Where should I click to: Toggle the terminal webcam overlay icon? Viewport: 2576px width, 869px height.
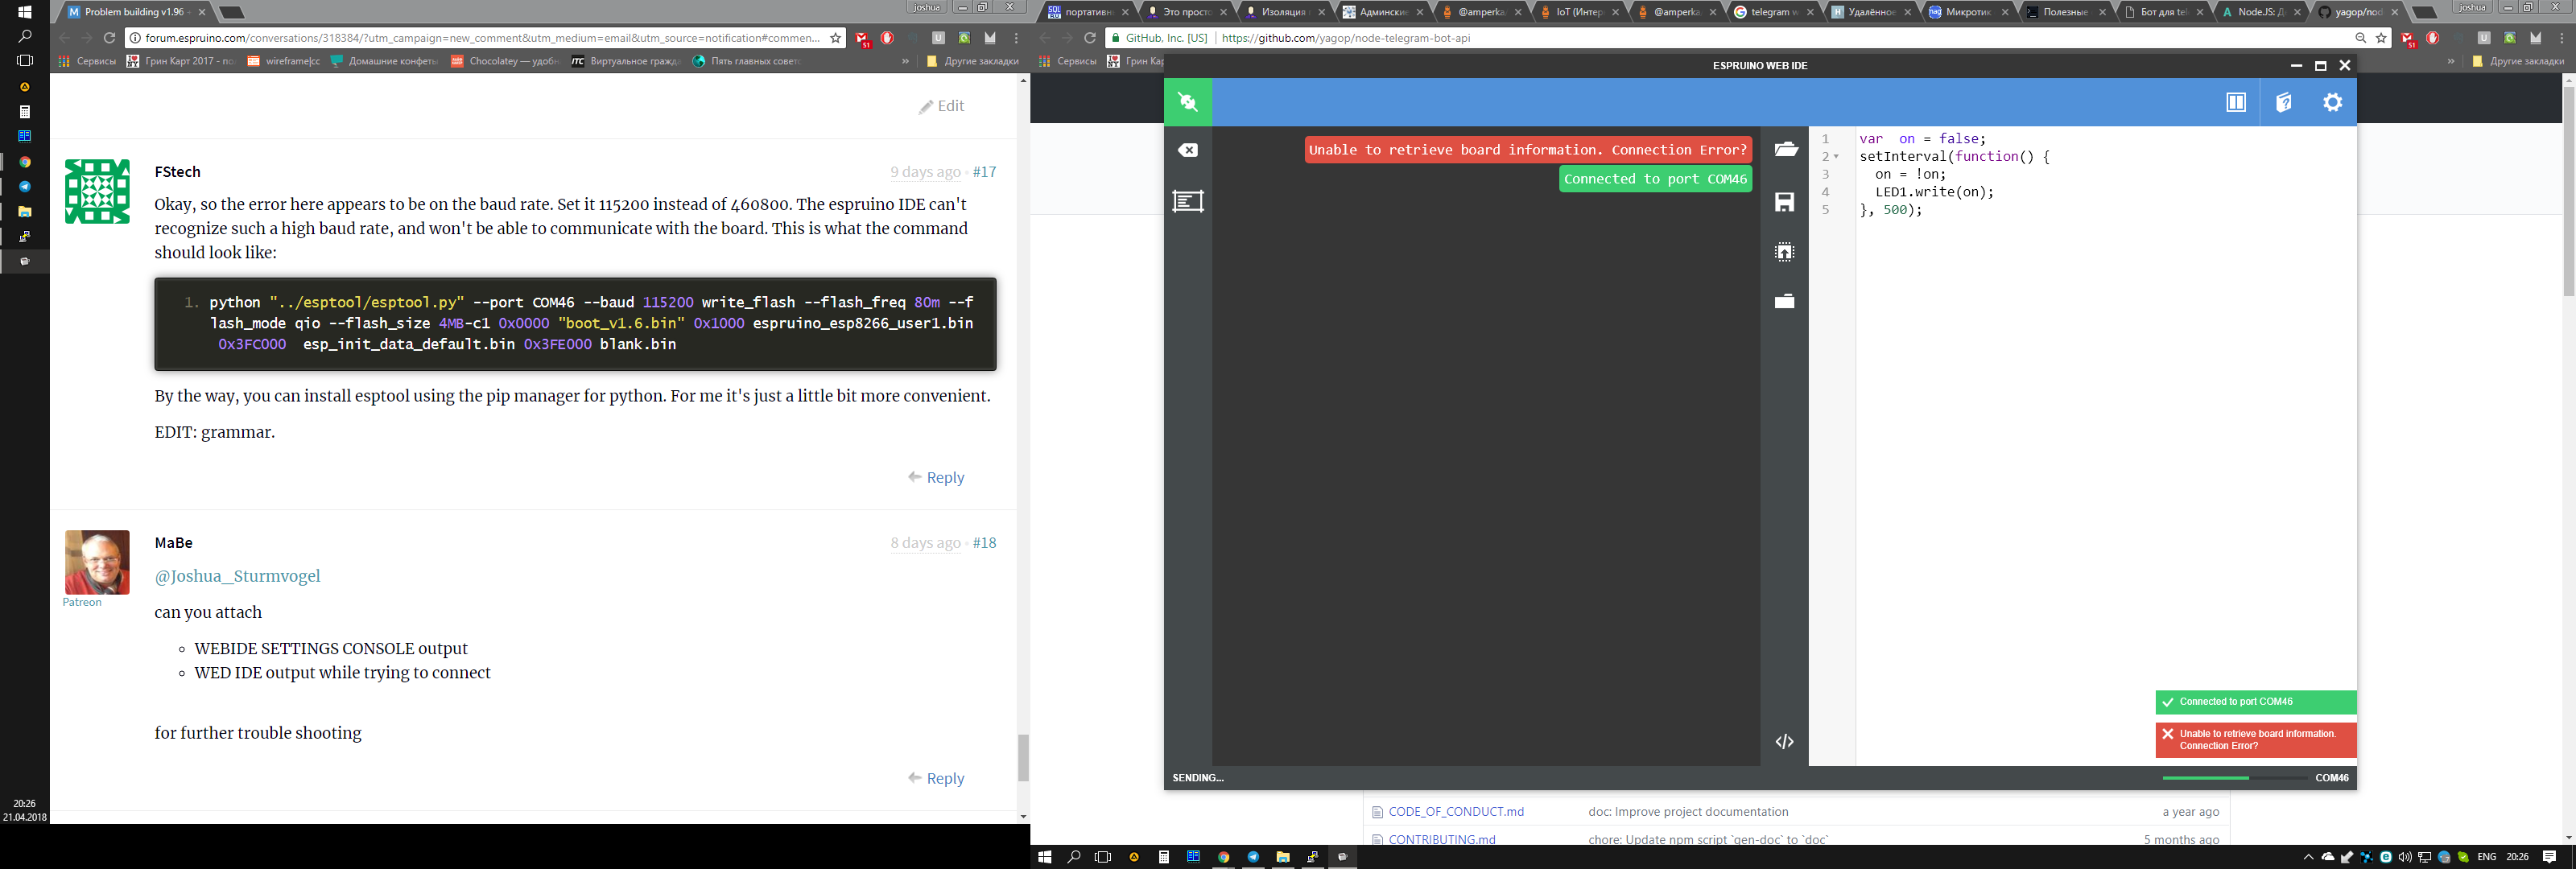coord(1188,201)
